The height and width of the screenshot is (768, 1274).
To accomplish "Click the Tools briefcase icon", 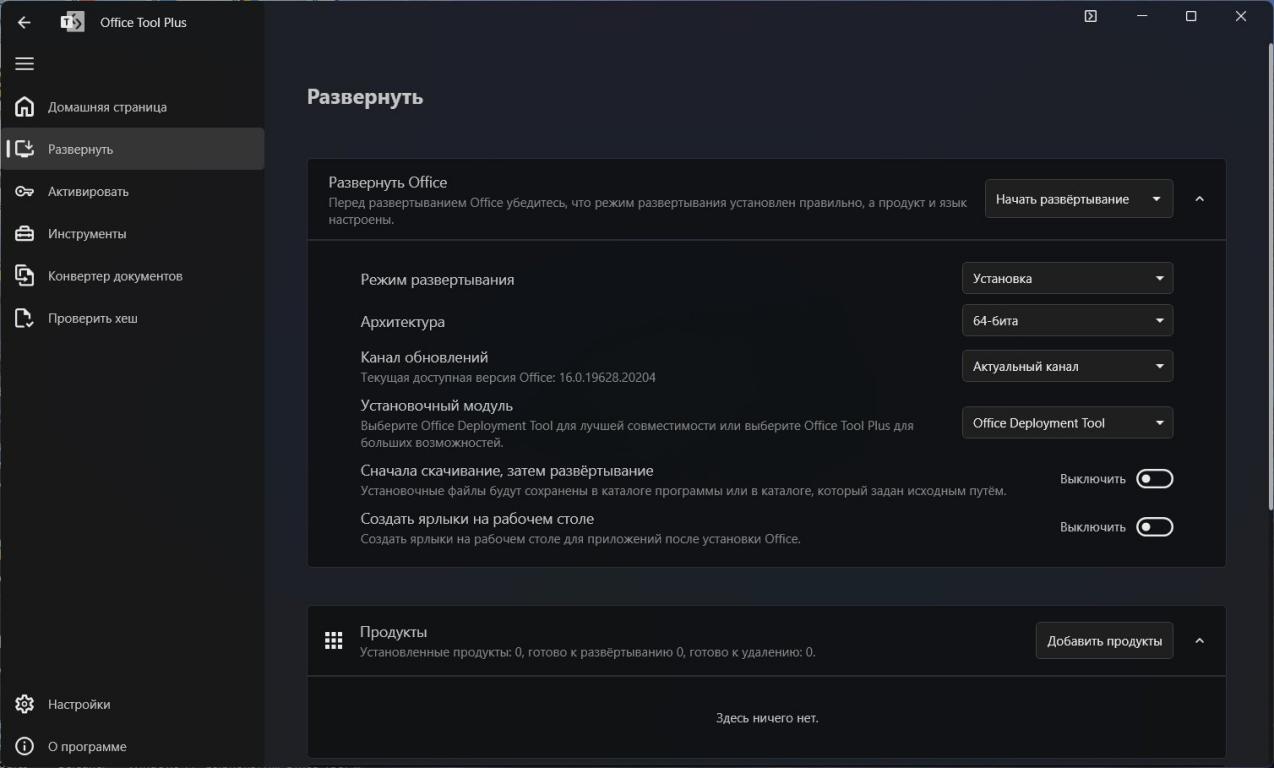I will tap(24, 234).
